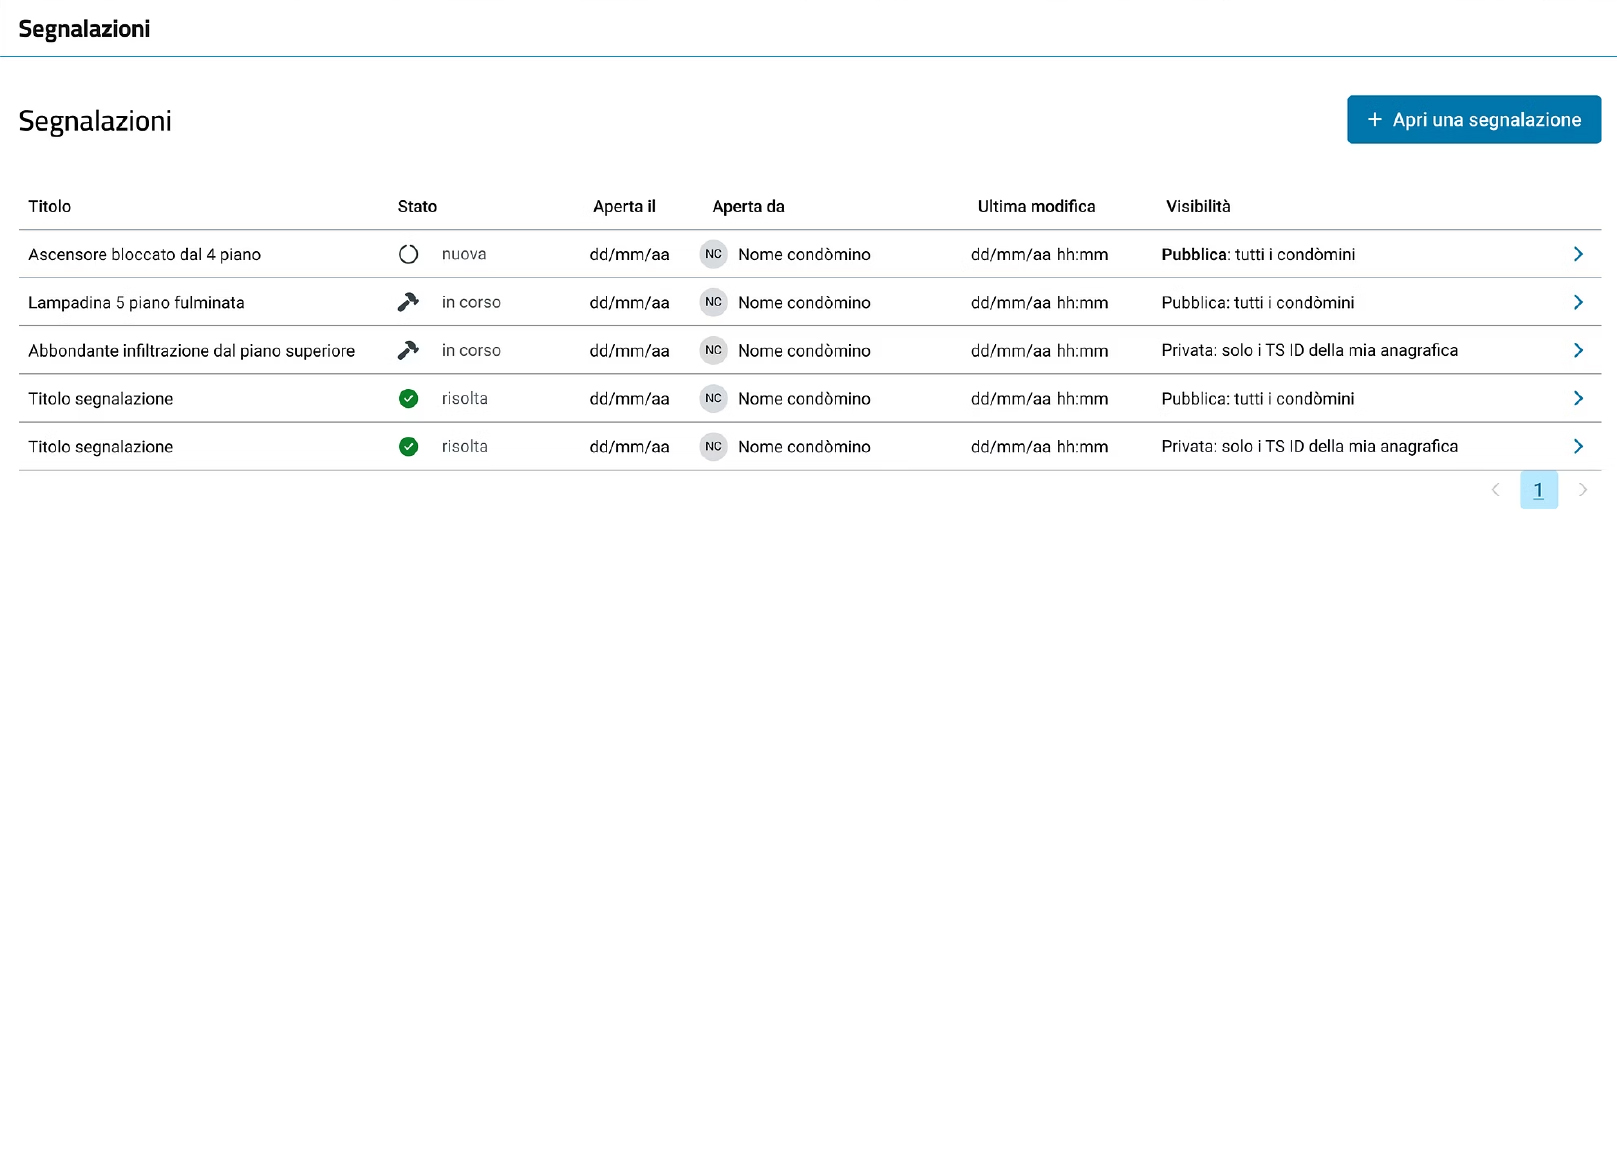The width and height of the screenshot is (1617, 1149).
Task: Select 'Ascensore bloccato dal 4 piano' title
Action: (144, 254)
